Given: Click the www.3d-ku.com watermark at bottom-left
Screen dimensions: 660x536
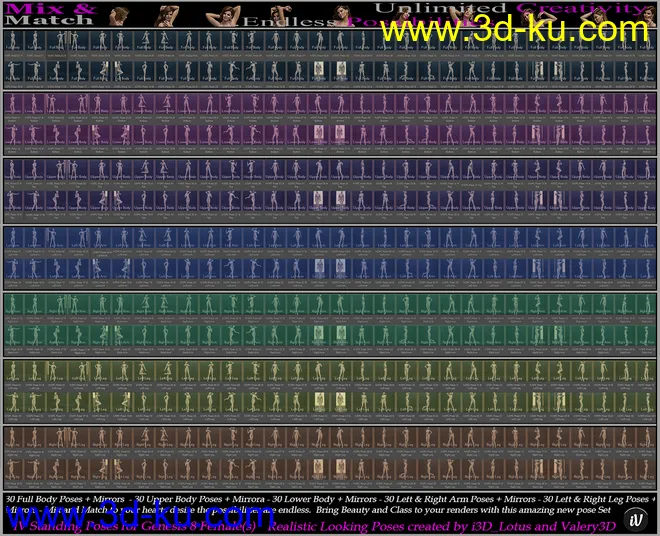Looking at the screenshot, I should (129, 518).
